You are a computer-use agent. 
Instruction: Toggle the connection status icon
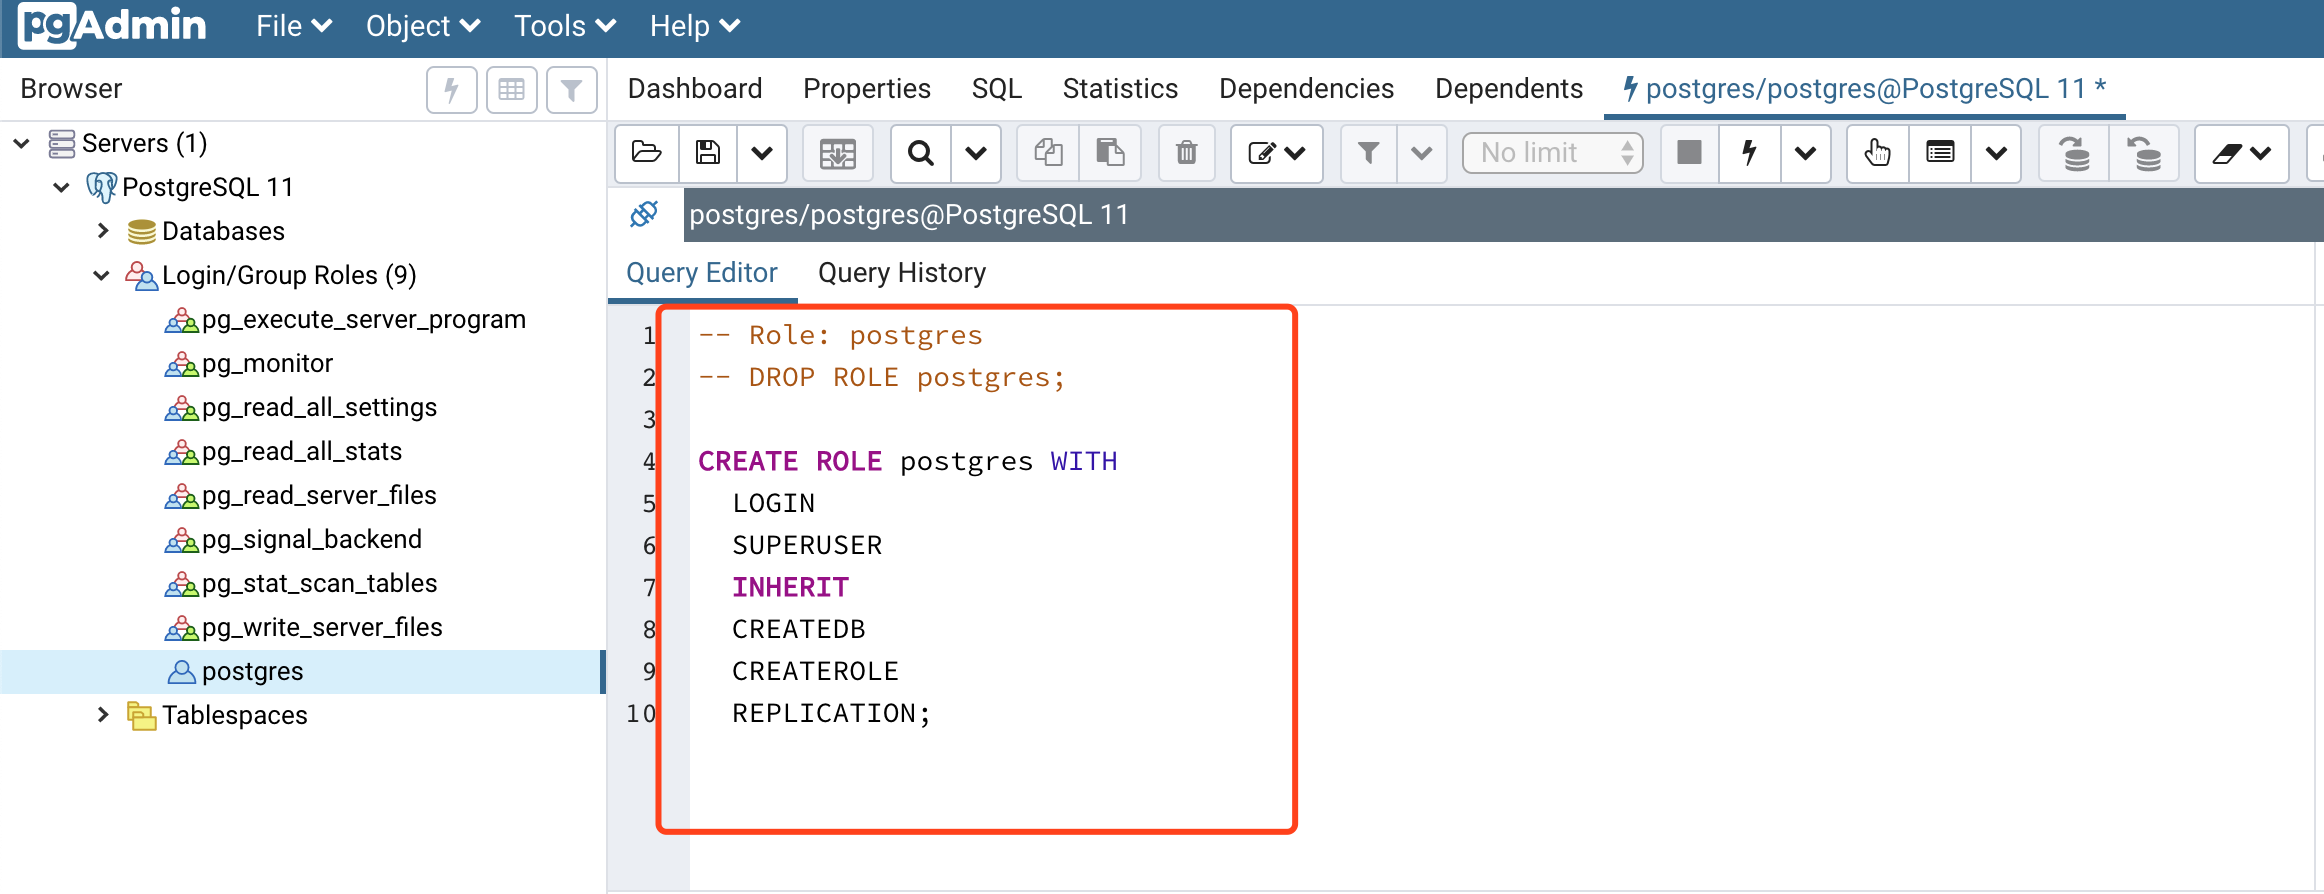click(644, 214)
